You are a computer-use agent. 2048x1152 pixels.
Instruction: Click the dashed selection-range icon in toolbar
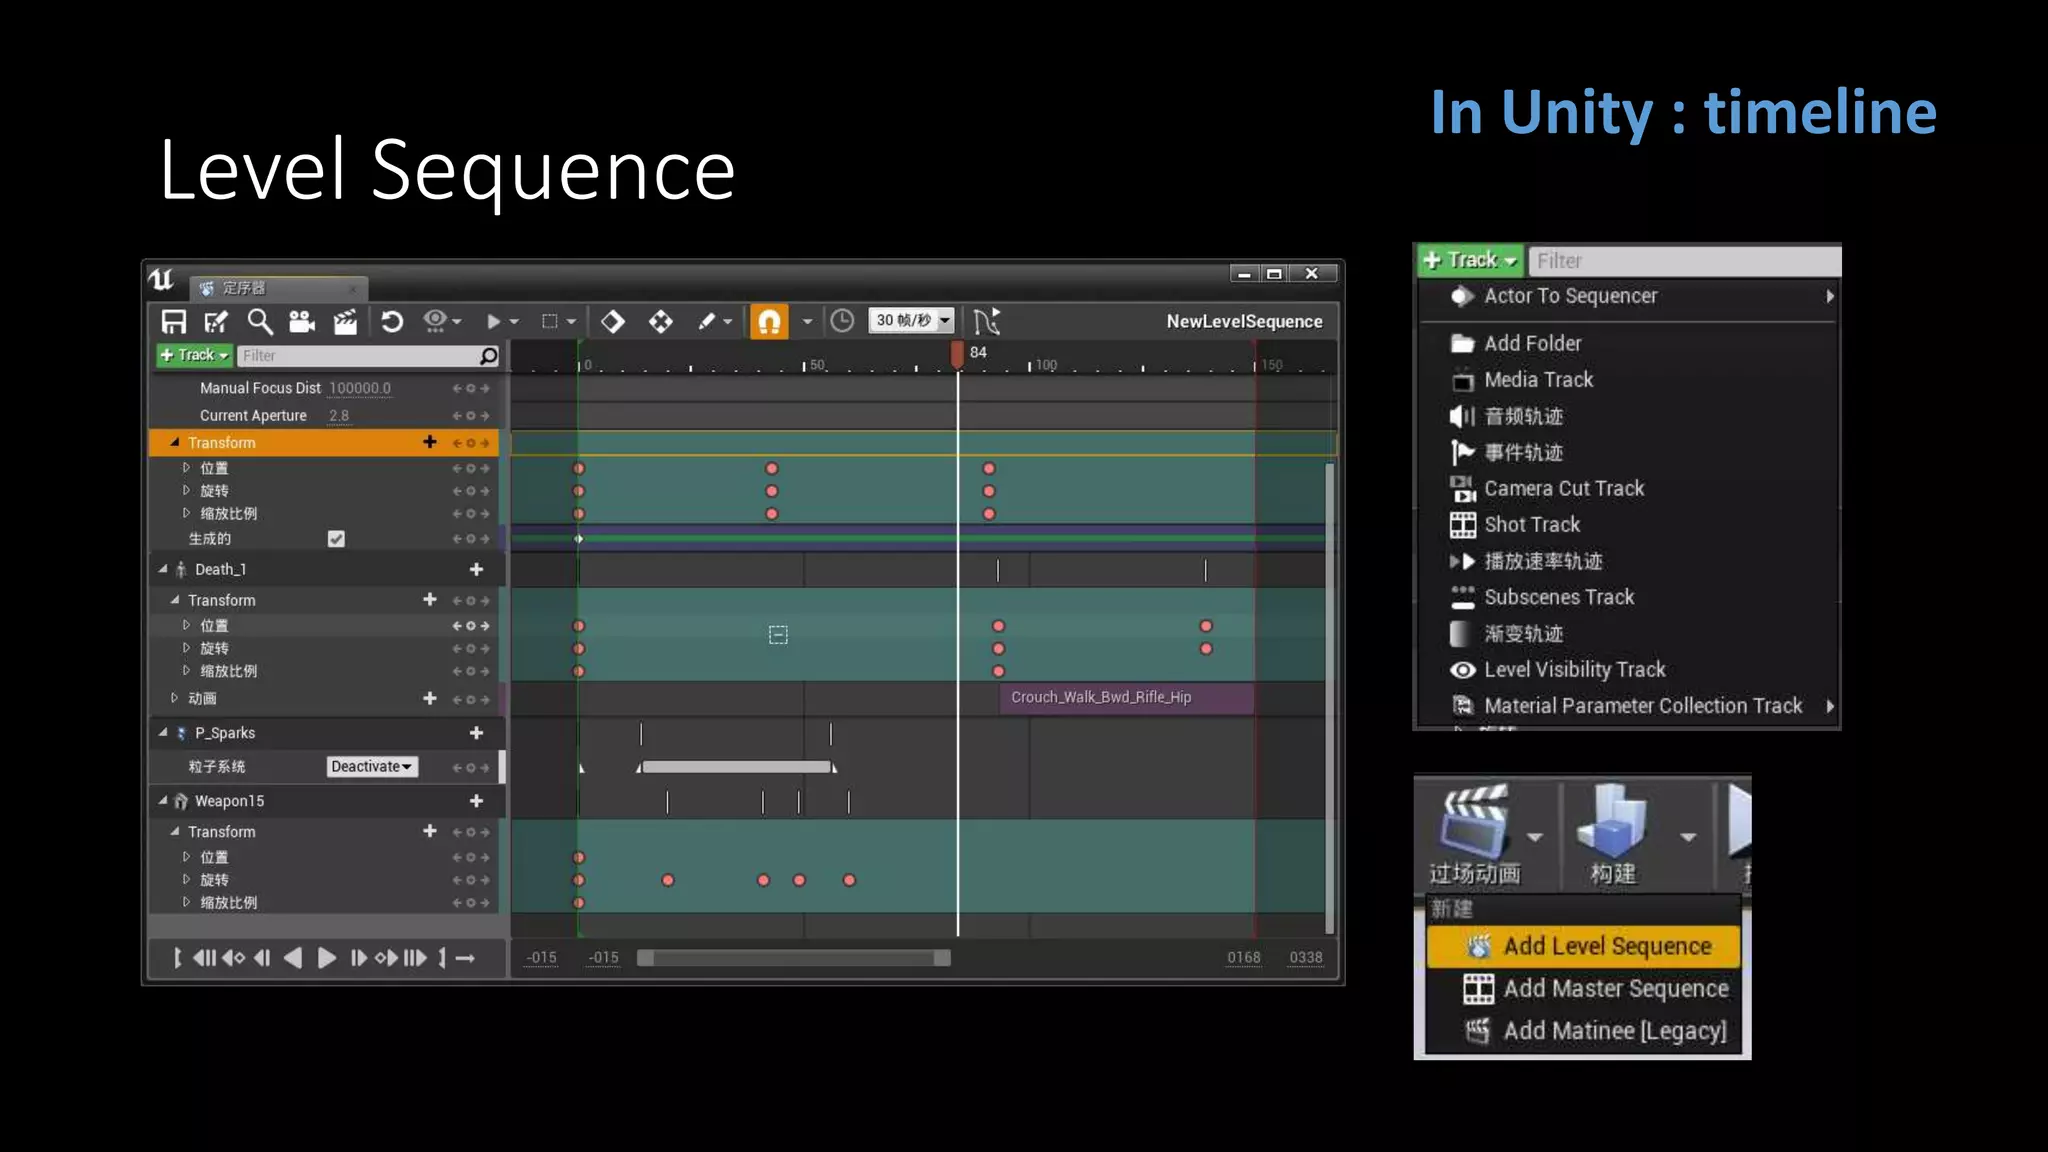(549, 321)
